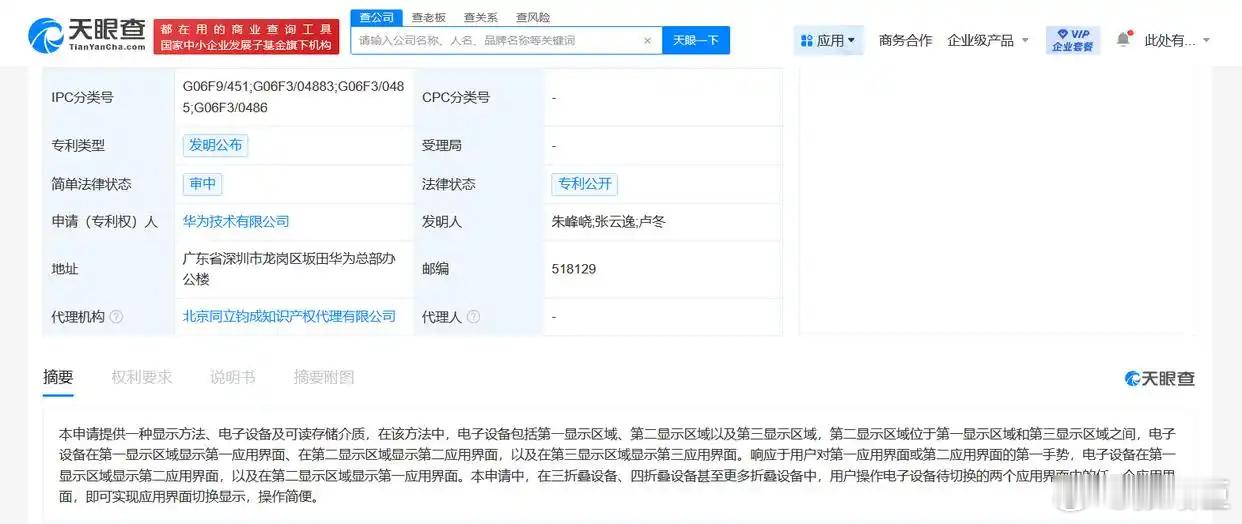
Task: Select the inventors 朱峰峣;张云逸;卢冬
Action: point(608,221)
